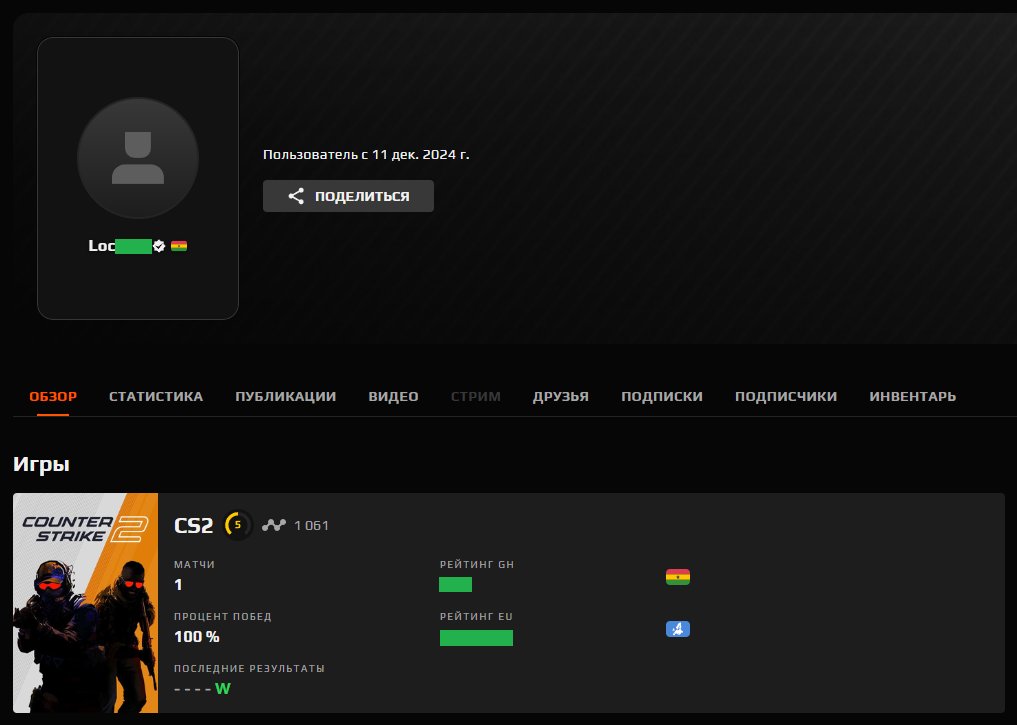Click the Ghana flag next to the player name
The image size is (1017, 725).
180,245
